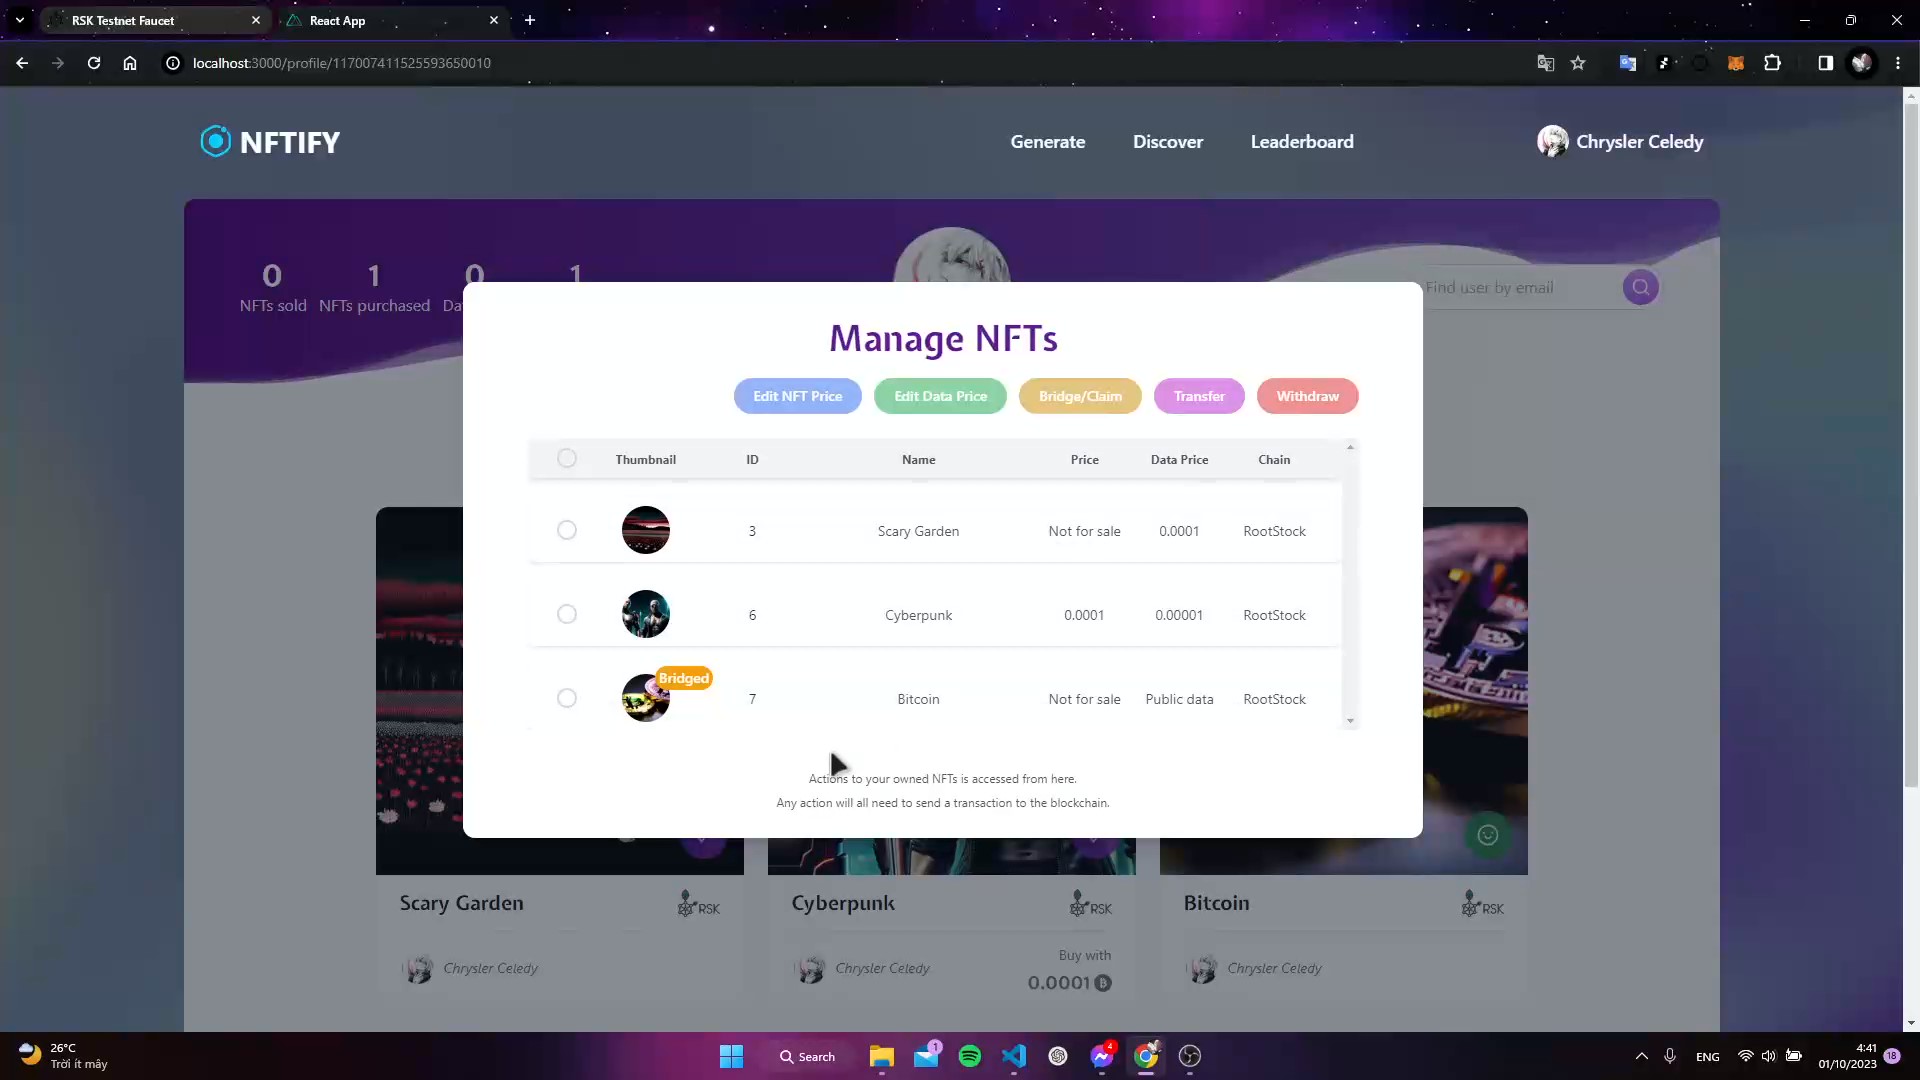Open Chrome's three-dot menu
Image resolution: width=1920 pixels, height=1080 pixels.
(x=1897, y=63)
